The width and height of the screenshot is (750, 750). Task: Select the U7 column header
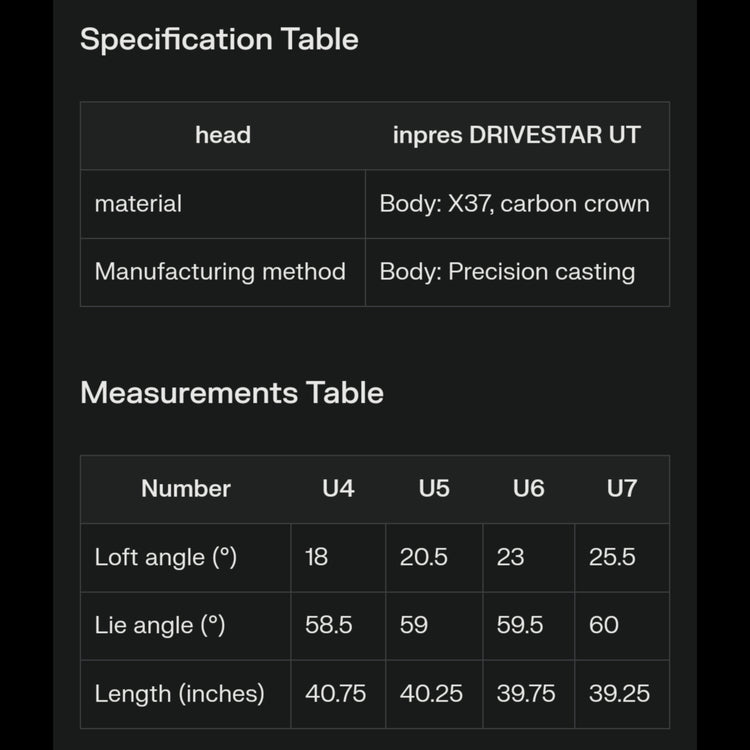click(622, 489)
